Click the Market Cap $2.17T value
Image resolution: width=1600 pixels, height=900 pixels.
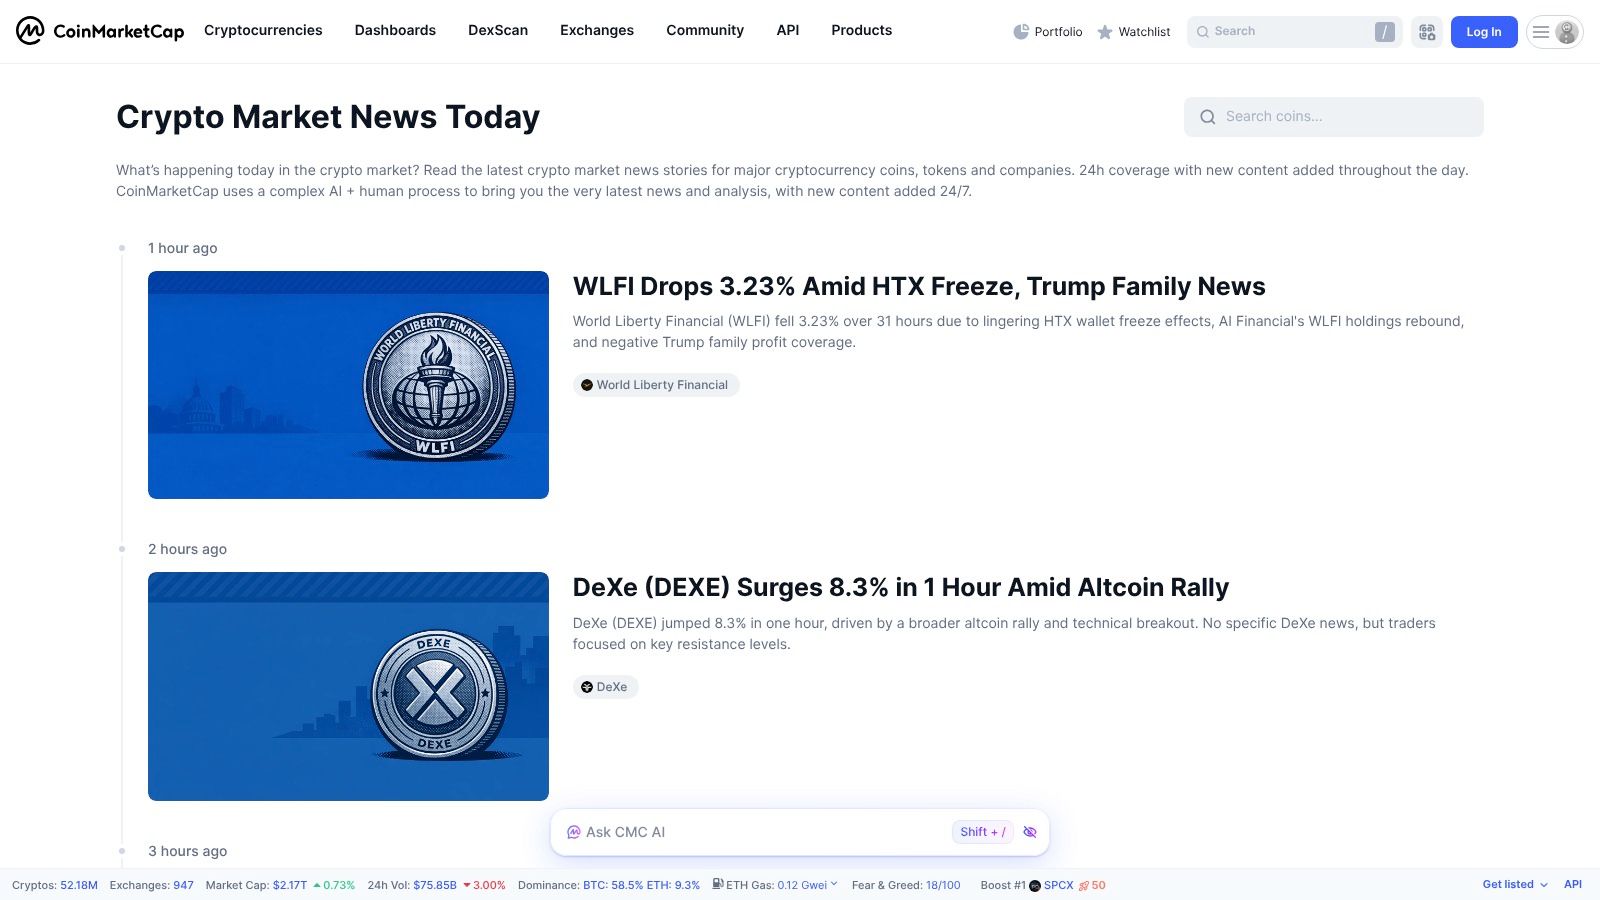[x=290, y=885]
